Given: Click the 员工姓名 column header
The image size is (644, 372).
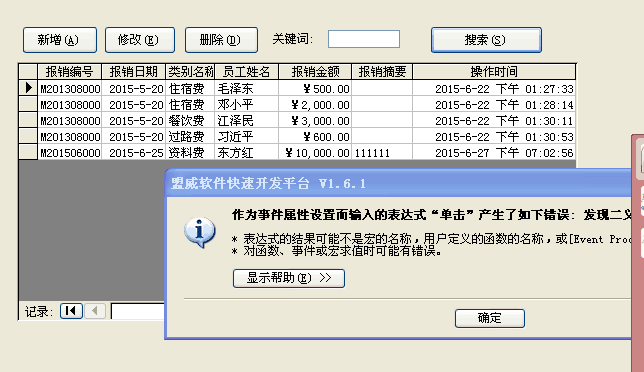Looking at the screenshot, I should (x=246, y=71).
